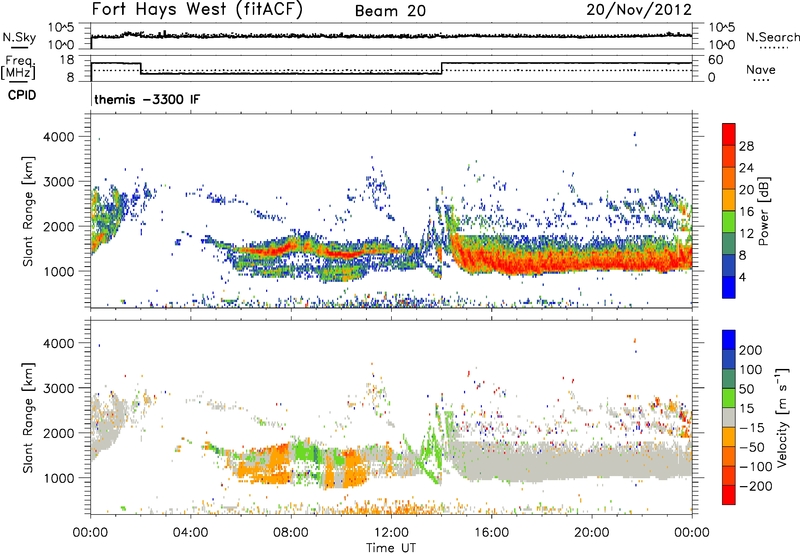Click the '18' frequency axis tick
The image size is (800, 554).
tap(67, 60)
